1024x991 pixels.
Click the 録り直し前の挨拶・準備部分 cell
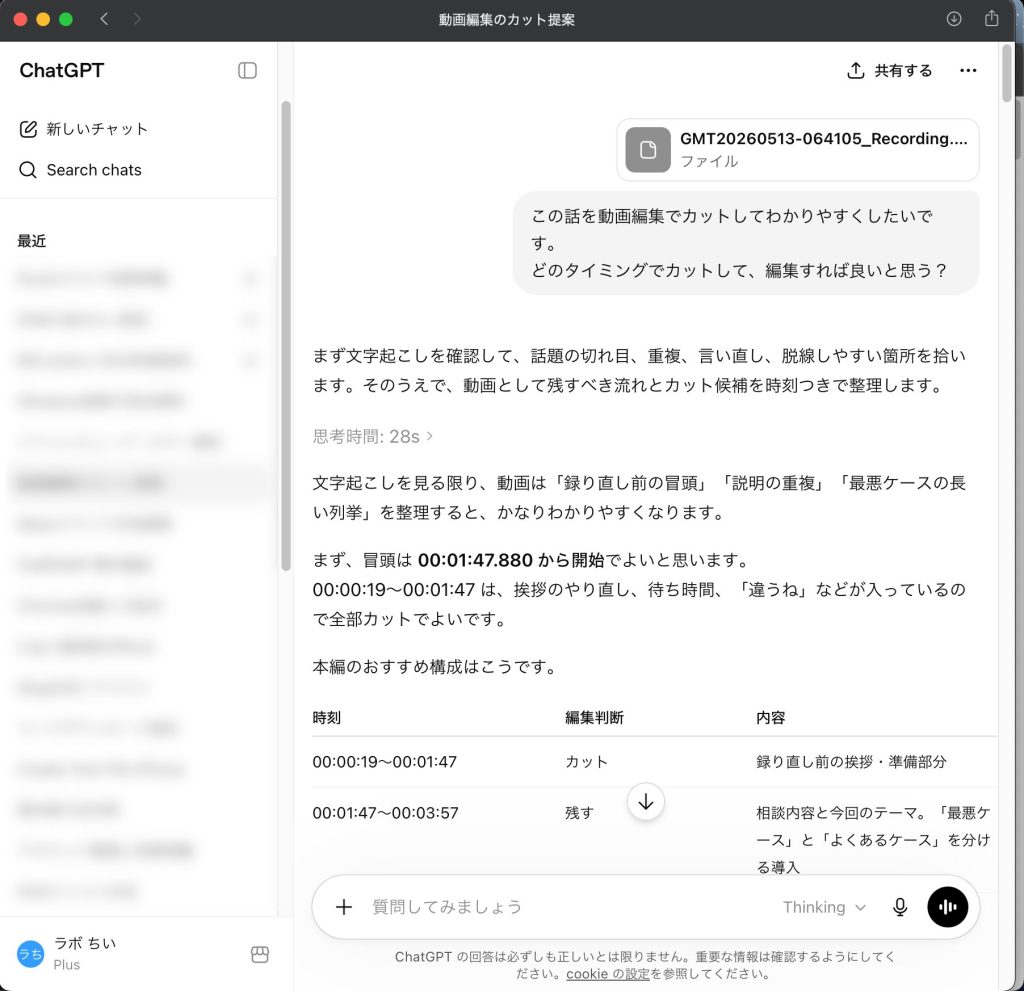coord(851,762)
